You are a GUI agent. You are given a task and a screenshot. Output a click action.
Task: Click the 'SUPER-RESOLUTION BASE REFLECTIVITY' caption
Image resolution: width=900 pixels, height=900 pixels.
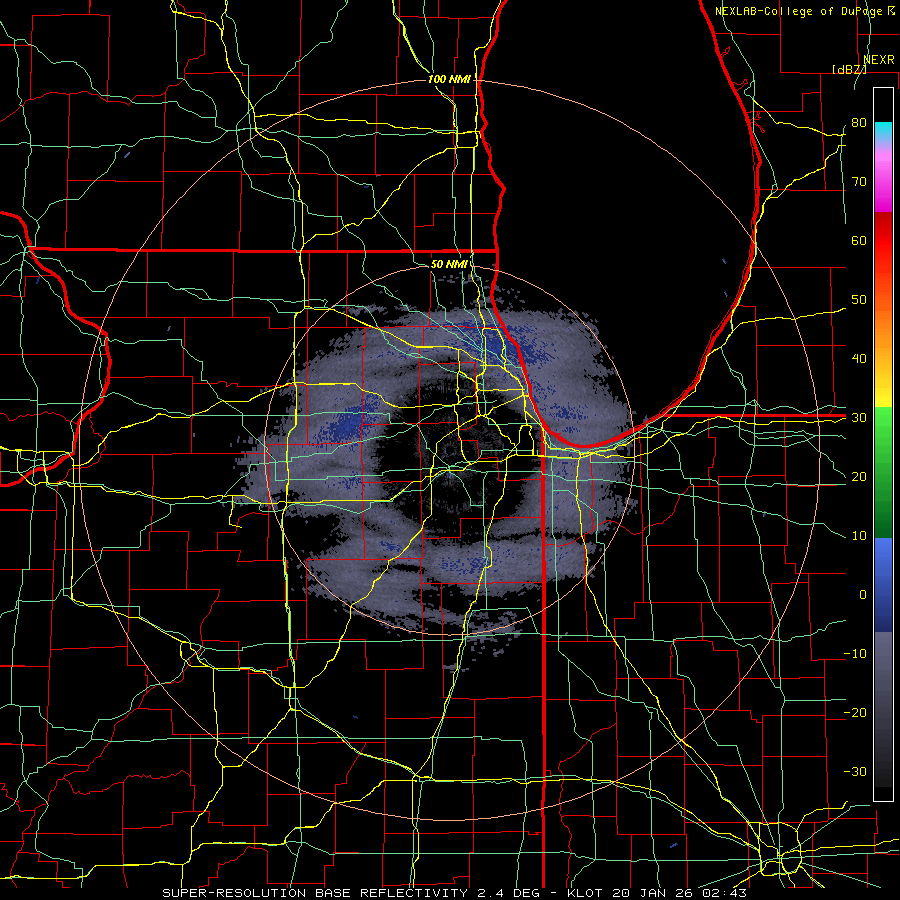(x=315, y=893)
